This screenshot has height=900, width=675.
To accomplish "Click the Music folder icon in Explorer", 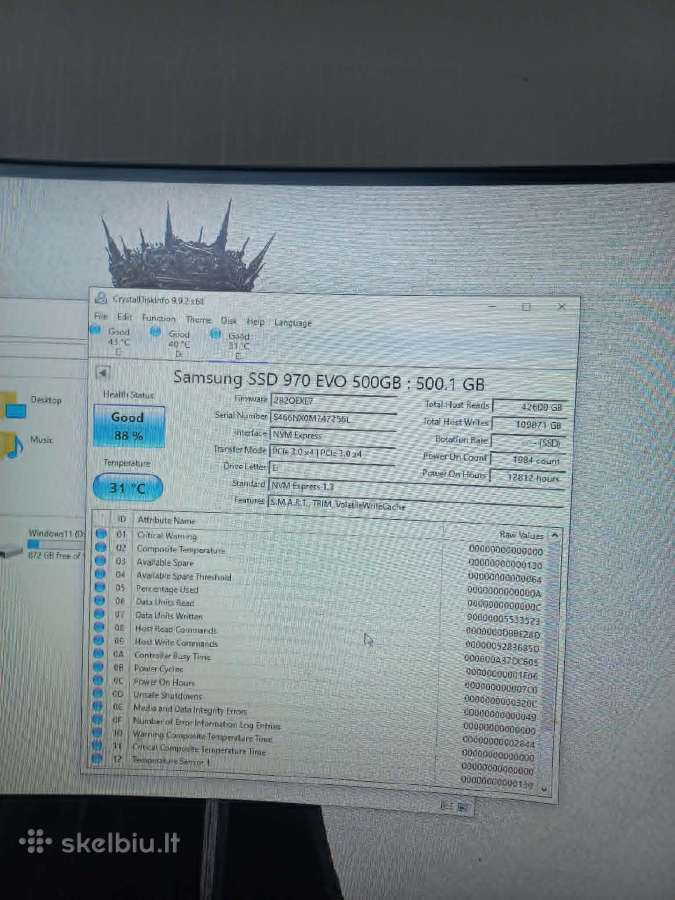I will pos(11,445).
